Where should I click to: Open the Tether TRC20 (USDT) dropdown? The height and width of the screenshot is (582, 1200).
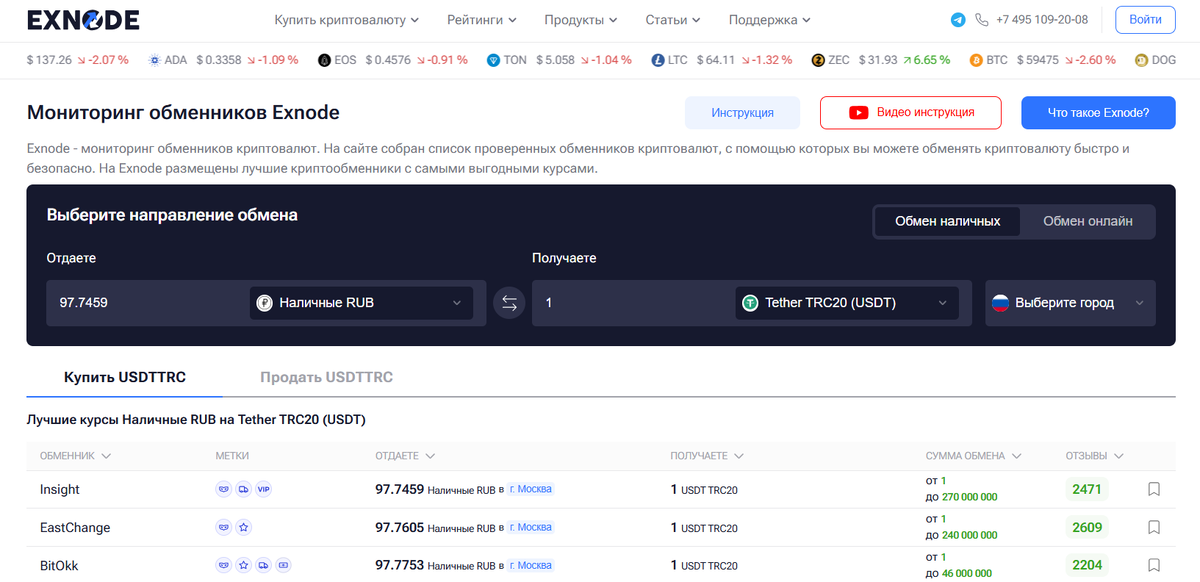point(846,302)
